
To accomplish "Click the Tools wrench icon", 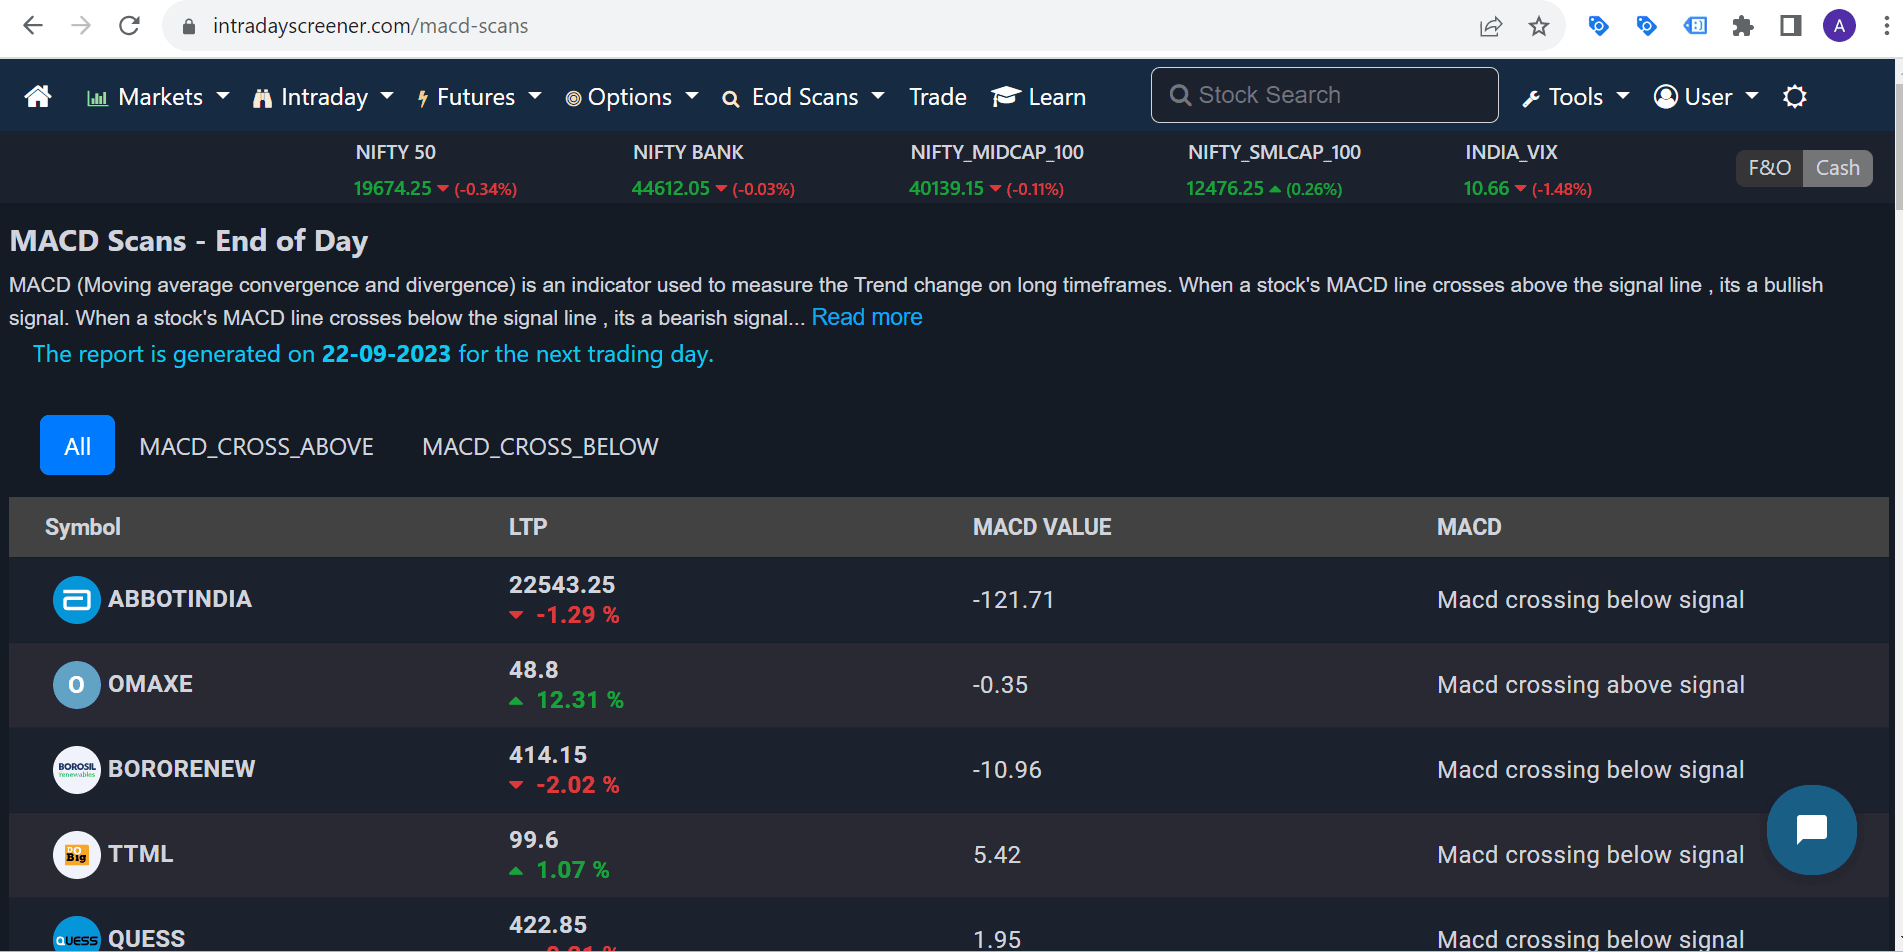I will tap(1533, 96).
